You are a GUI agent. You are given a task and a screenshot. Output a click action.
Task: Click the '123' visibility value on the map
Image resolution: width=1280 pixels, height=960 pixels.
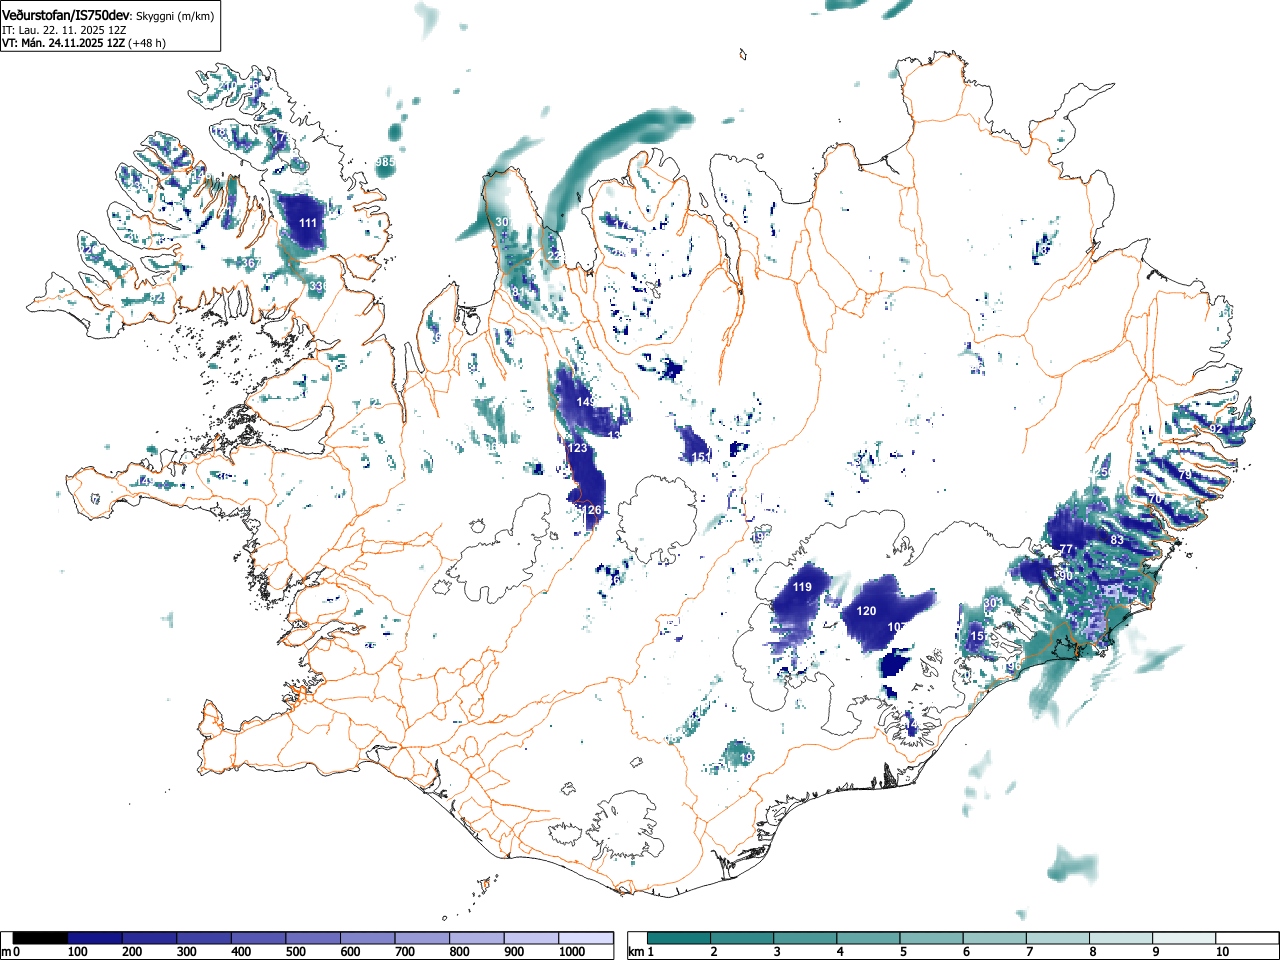click(x=578, y=448)
